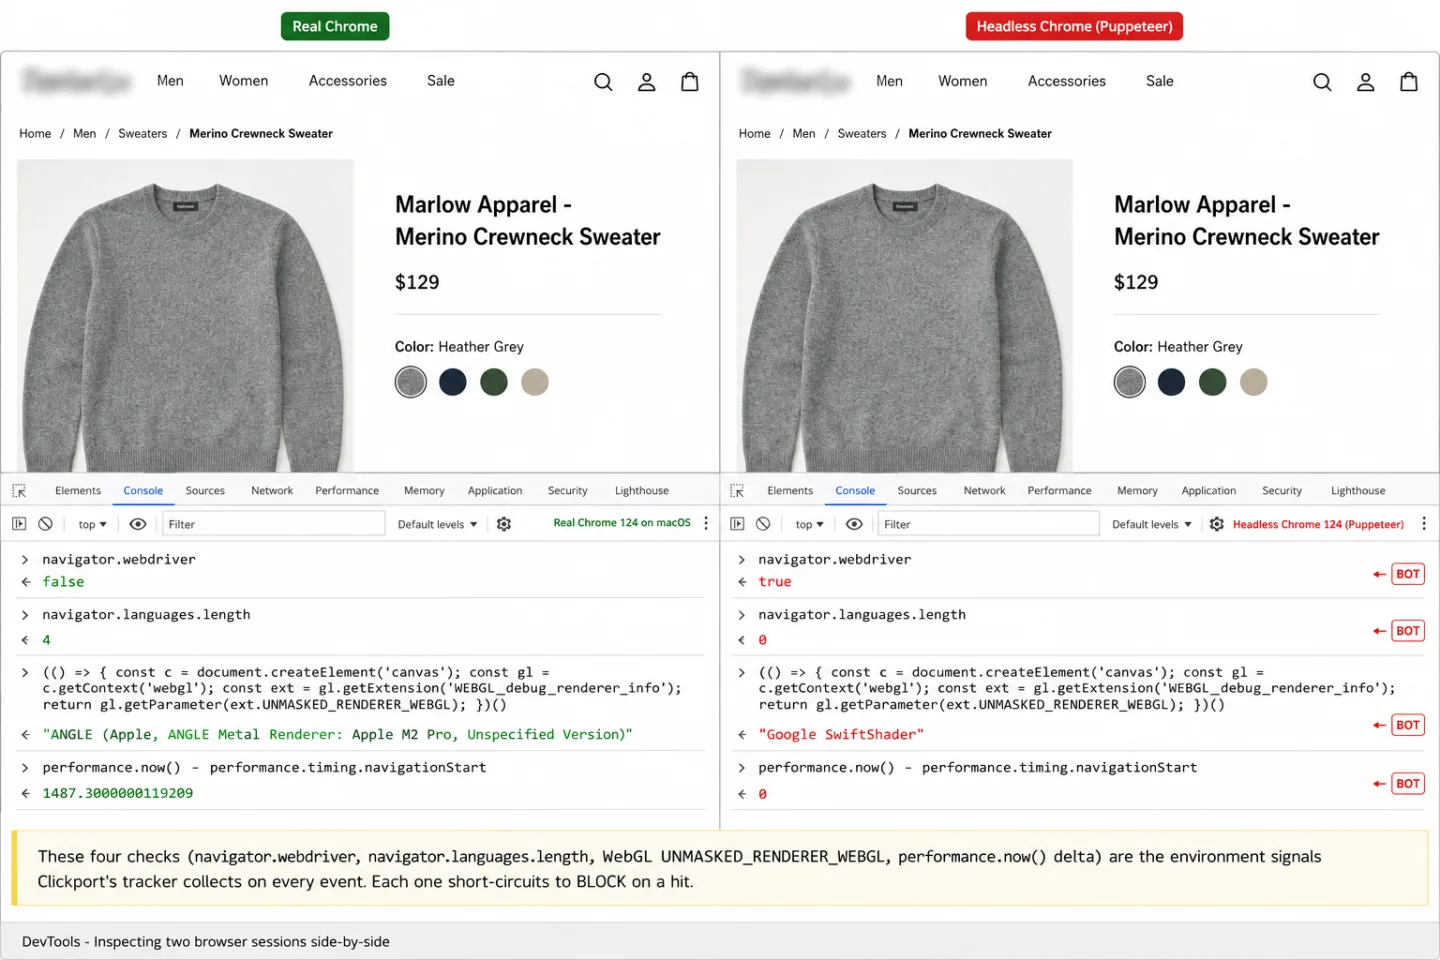Open Lighthouse tab in right DevTools
The width and height of the screenshot is (1440, 960).
(1358, 491)
